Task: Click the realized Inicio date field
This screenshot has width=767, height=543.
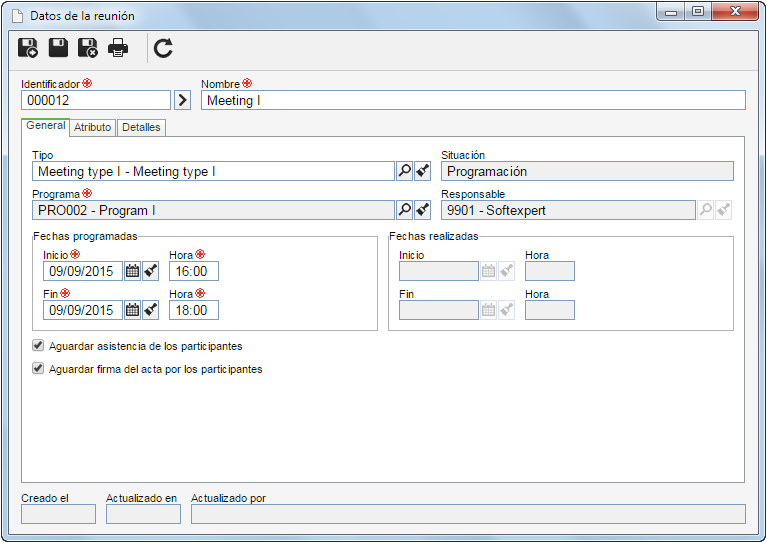Action: coord(439,271)
